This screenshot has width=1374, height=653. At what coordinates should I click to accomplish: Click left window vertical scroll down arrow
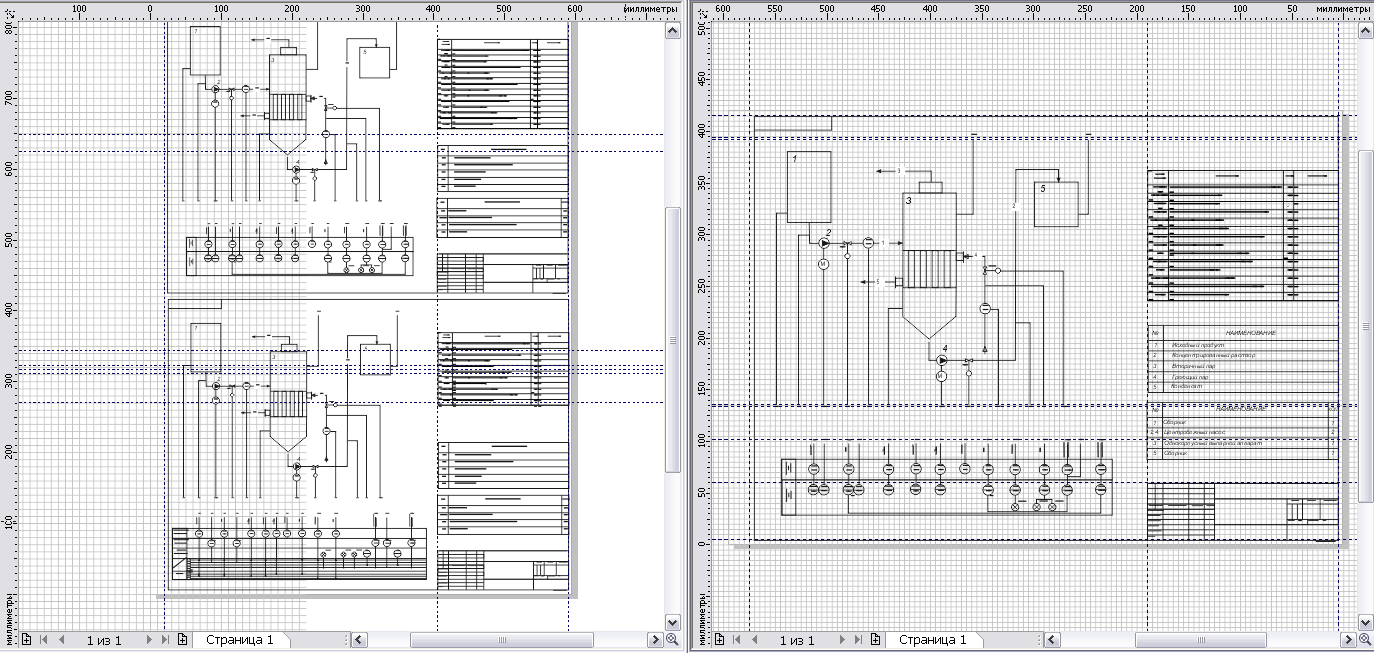coord(672,622)
